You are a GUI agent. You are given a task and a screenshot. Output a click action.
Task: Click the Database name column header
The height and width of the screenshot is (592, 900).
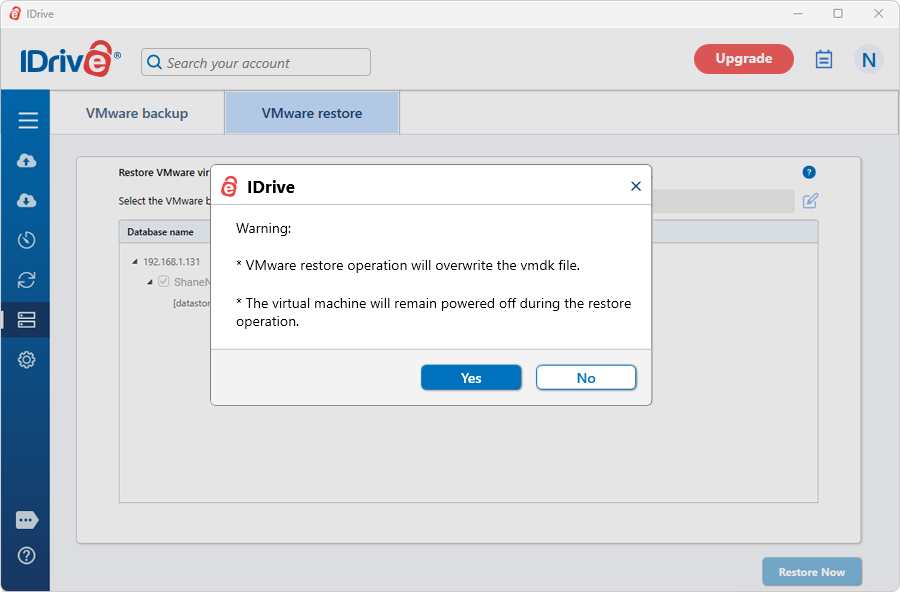click(160, 232)
